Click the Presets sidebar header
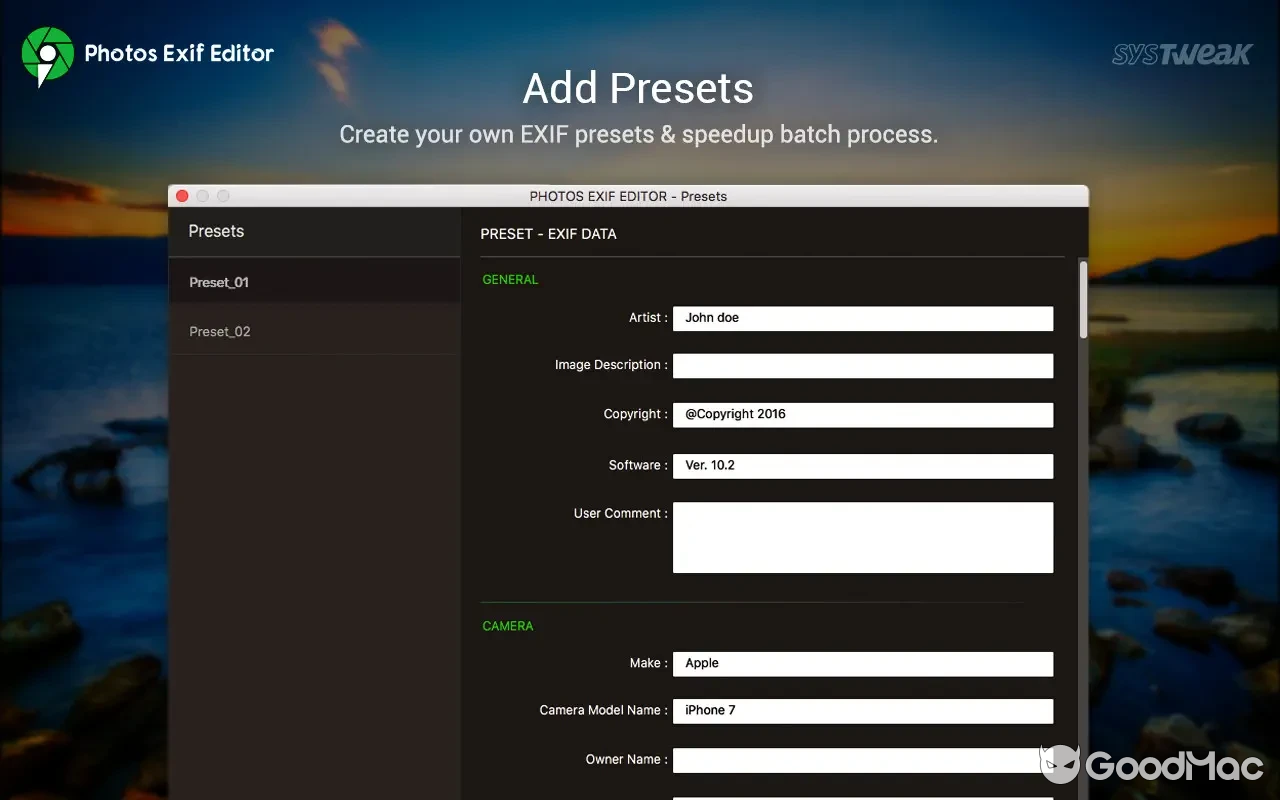1280x800 pixels. click(216, 231)
